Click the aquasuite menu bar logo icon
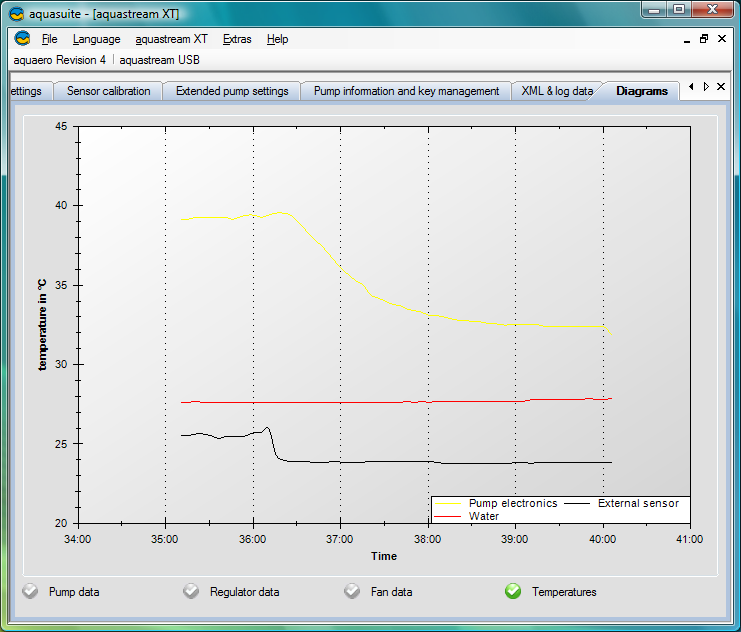 pyautogui.click(x=22, y=38)
